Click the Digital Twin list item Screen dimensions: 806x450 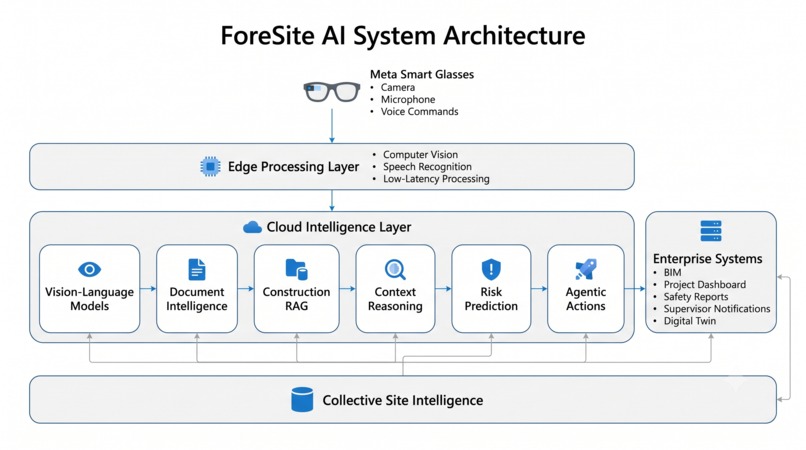(690, 321)
